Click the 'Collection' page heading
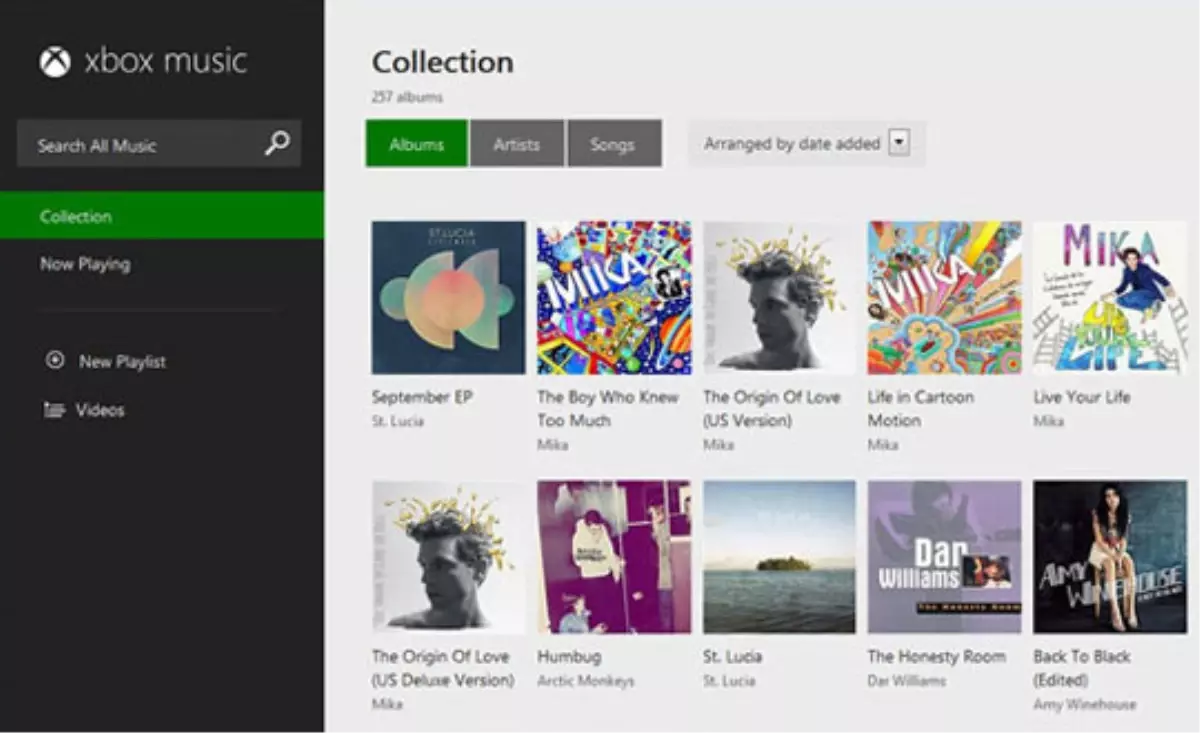This screenshot has height=733, width=1200. (x=443, y=62)
